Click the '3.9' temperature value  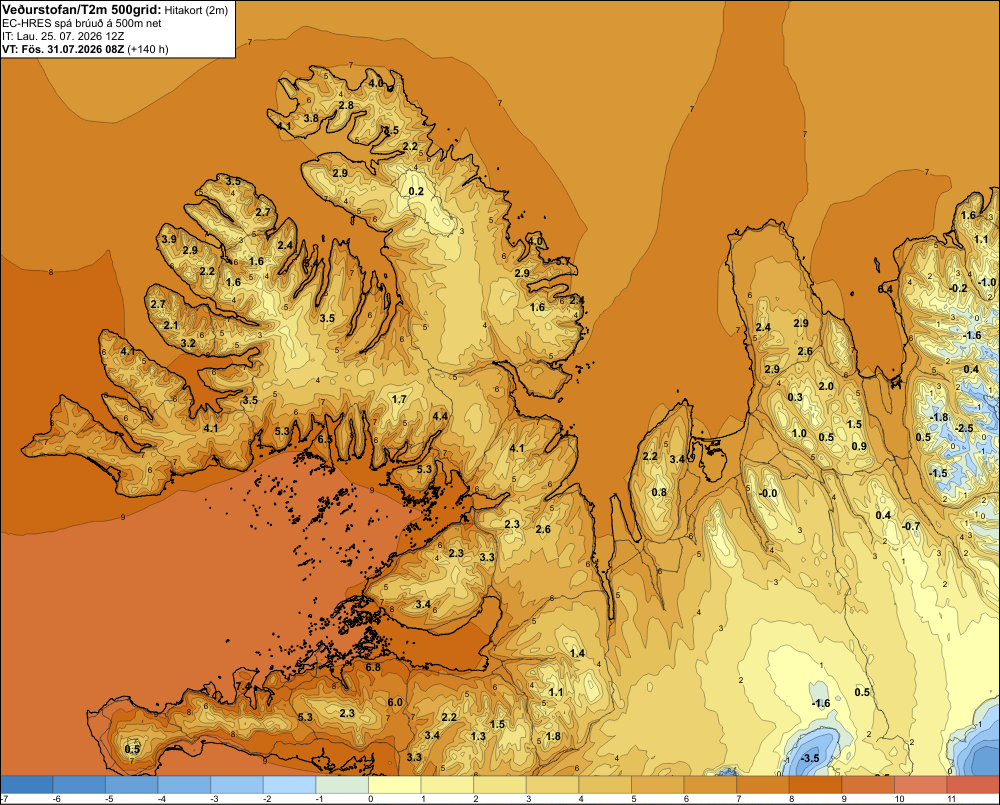coord(169,239)
